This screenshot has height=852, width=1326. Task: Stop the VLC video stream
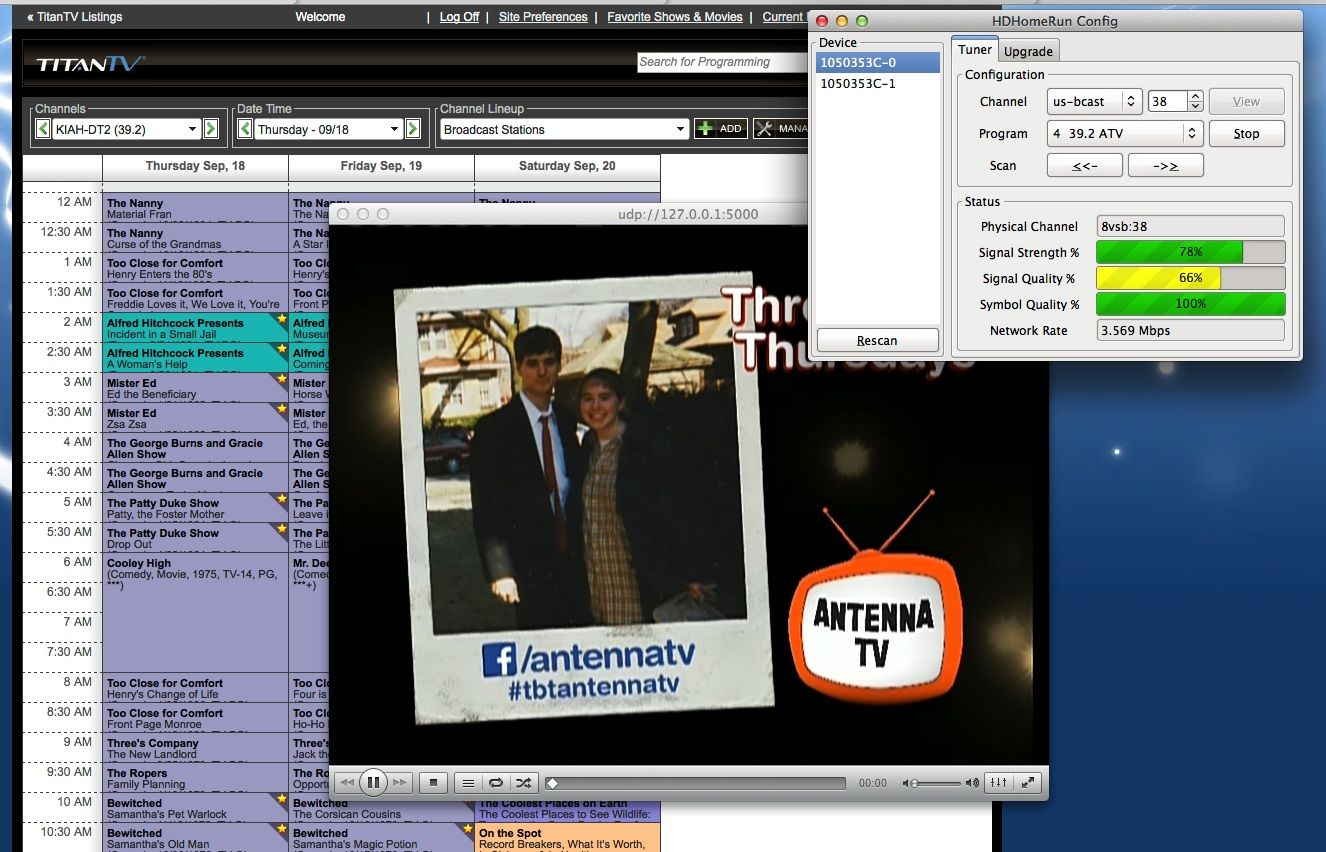(x=433, y=783)
